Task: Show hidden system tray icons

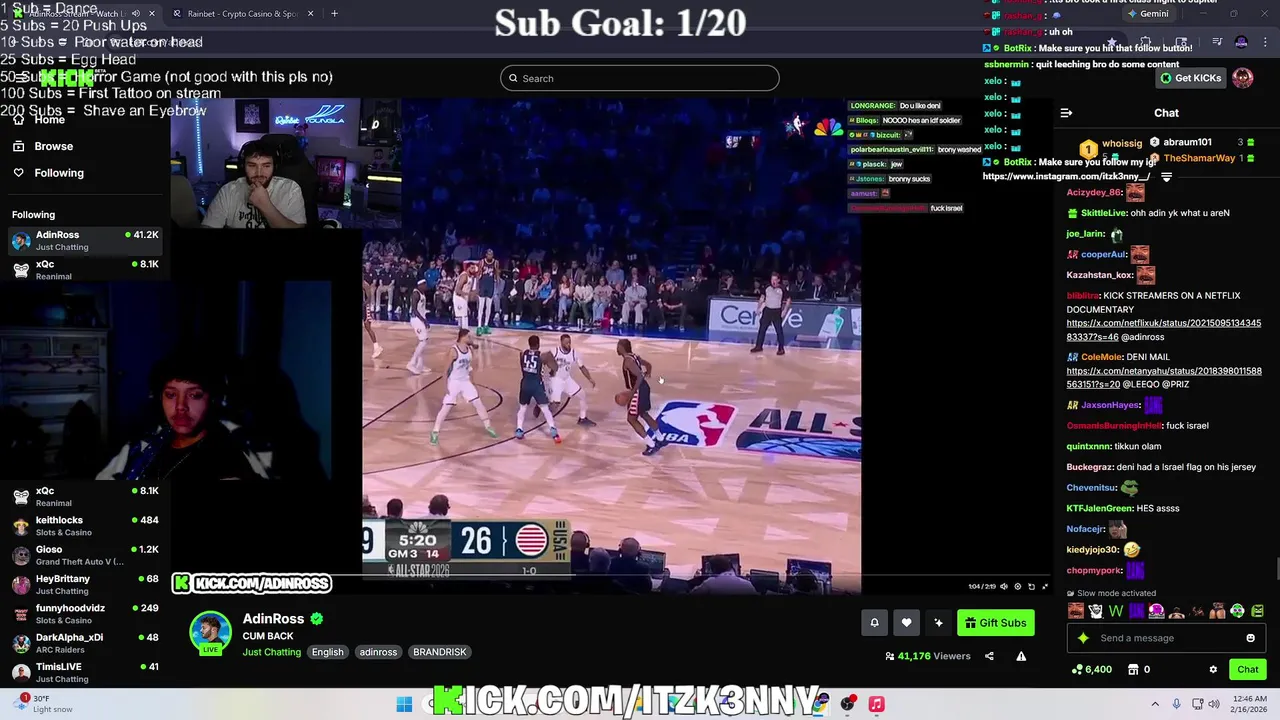Action: pos(1155,704)
